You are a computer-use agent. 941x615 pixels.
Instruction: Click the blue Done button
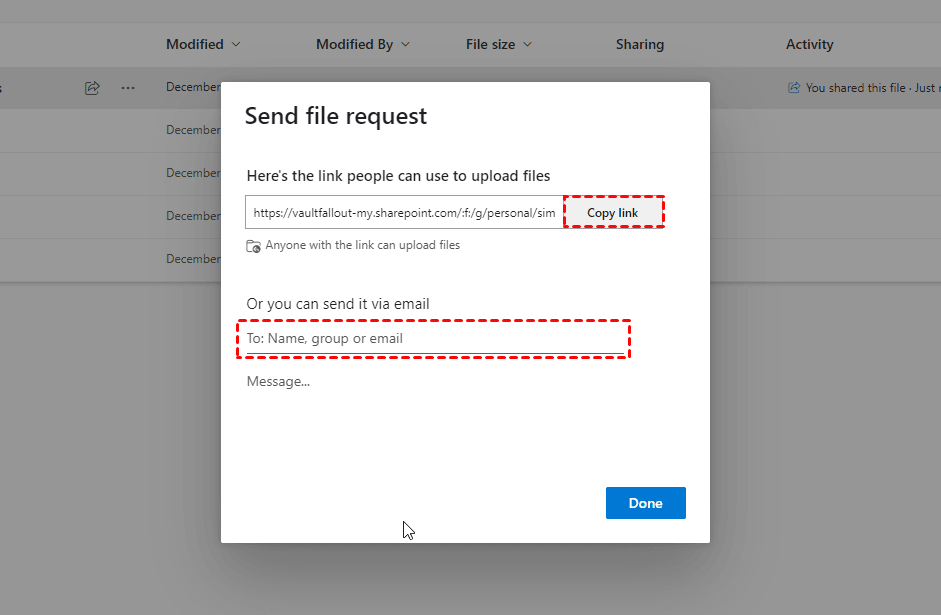[645, 503]
